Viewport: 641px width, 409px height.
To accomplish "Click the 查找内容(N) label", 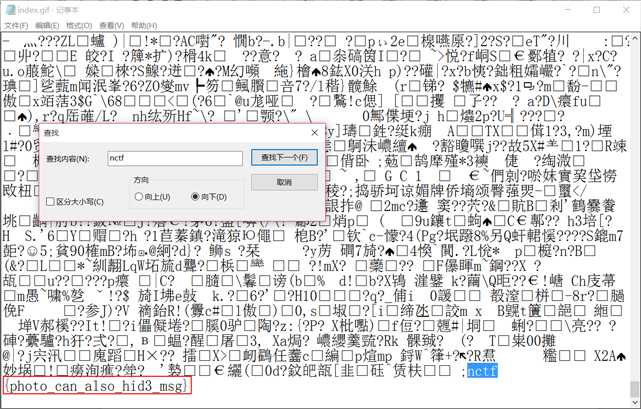I will pos(67,159).
